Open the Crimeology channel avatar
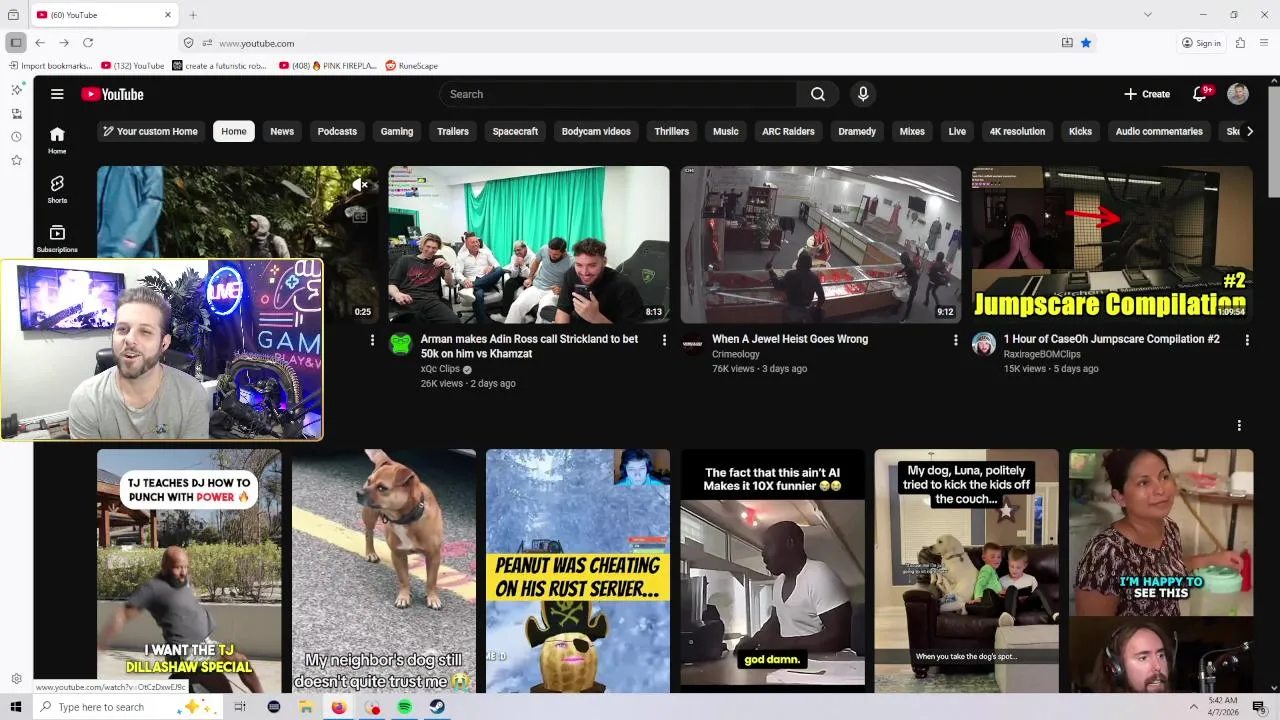 [692, 344]
